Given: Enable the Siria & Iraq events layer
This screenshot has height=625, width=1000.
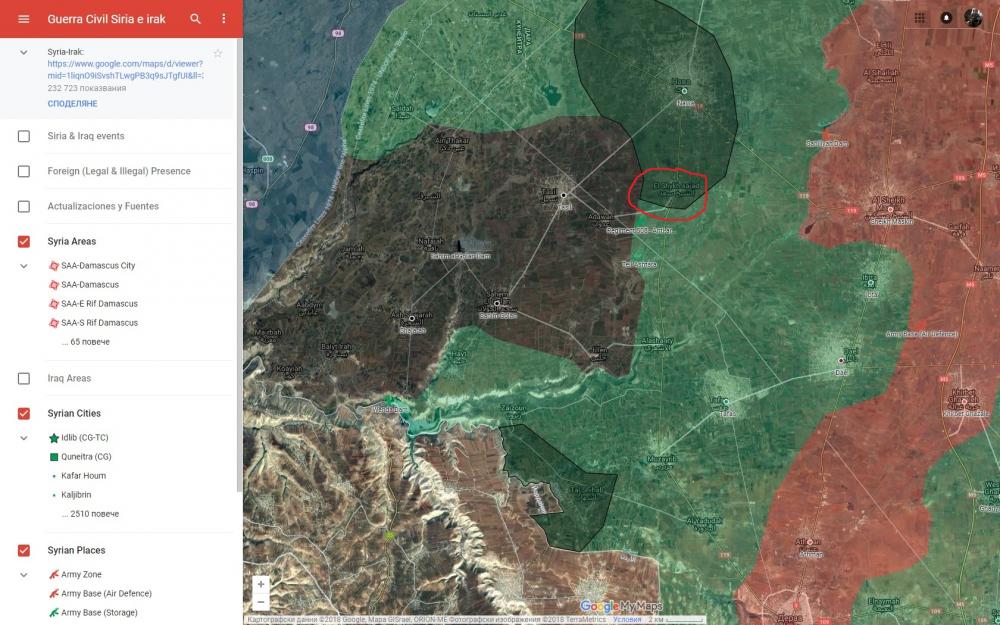Looking at the screenshot, I should click(x=24, y=136).
